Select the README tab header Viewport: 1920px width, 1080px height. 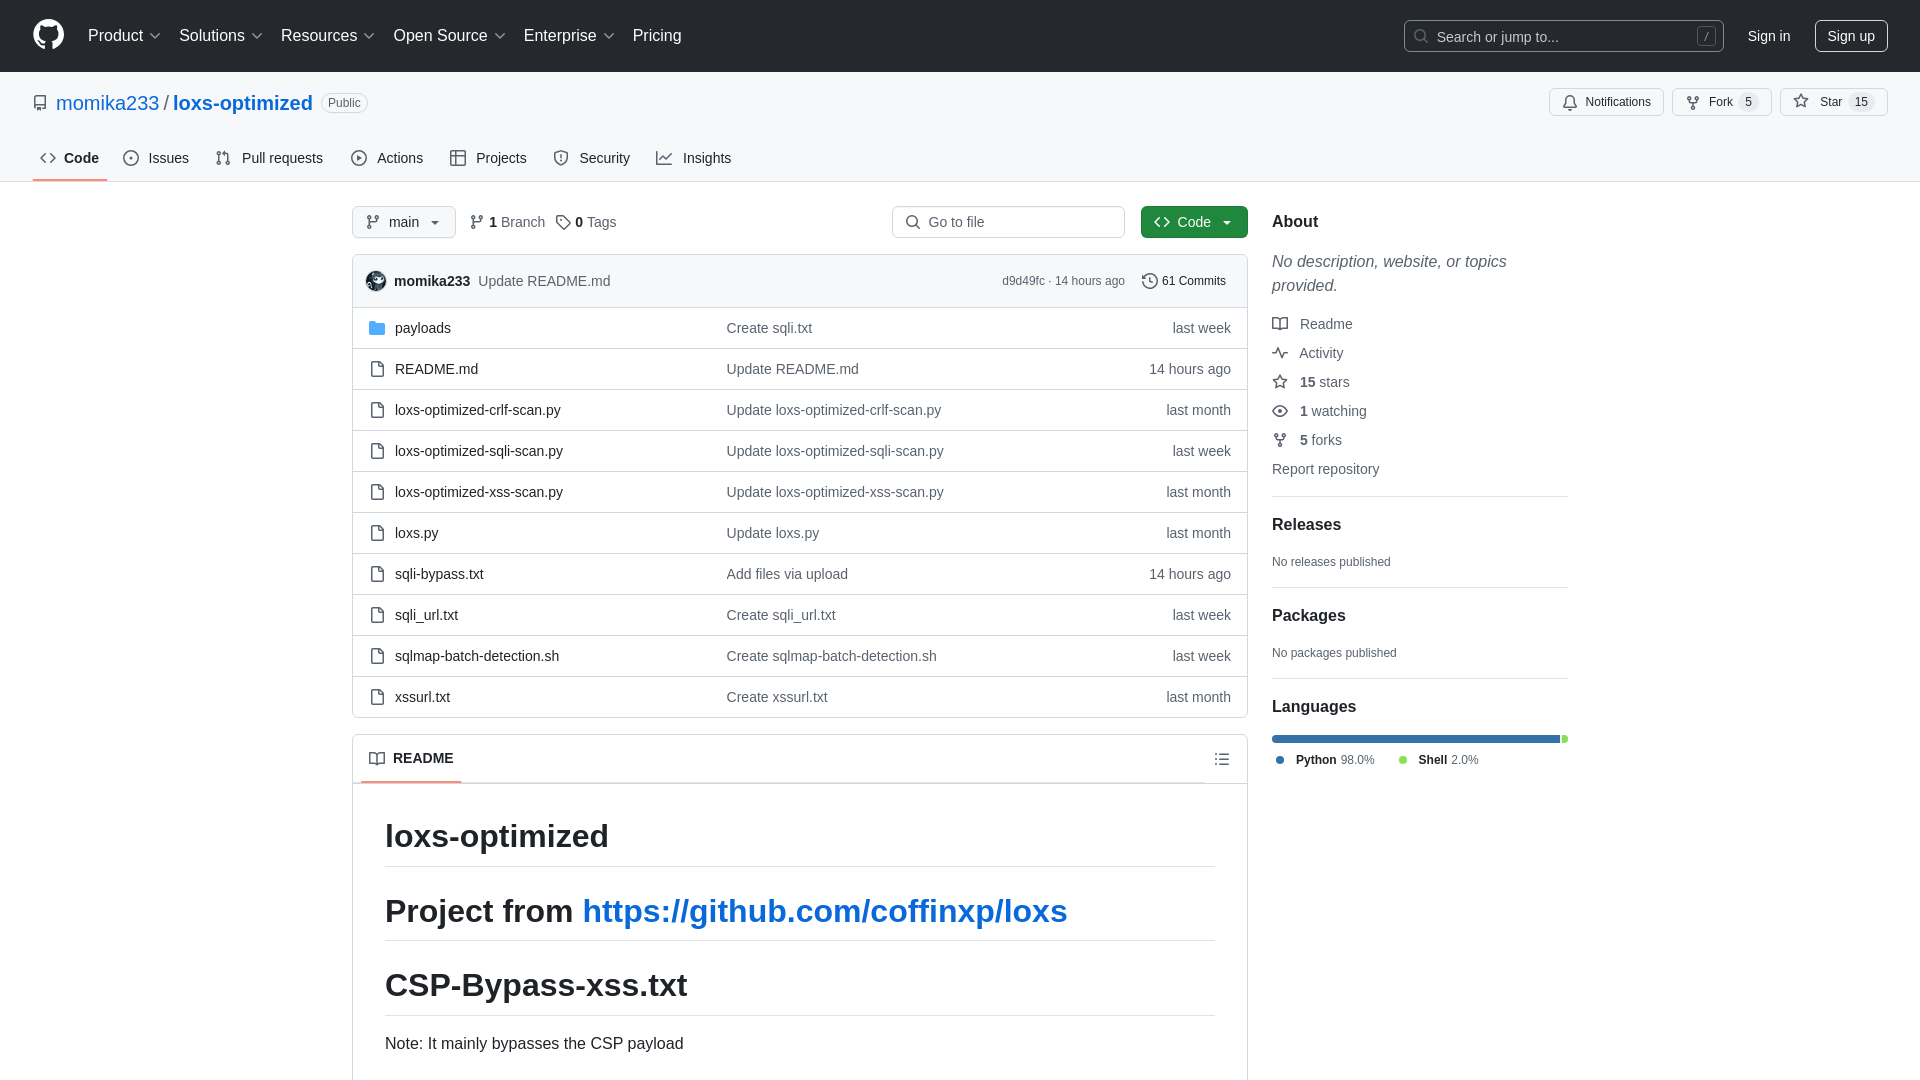[x=411, y=758]
